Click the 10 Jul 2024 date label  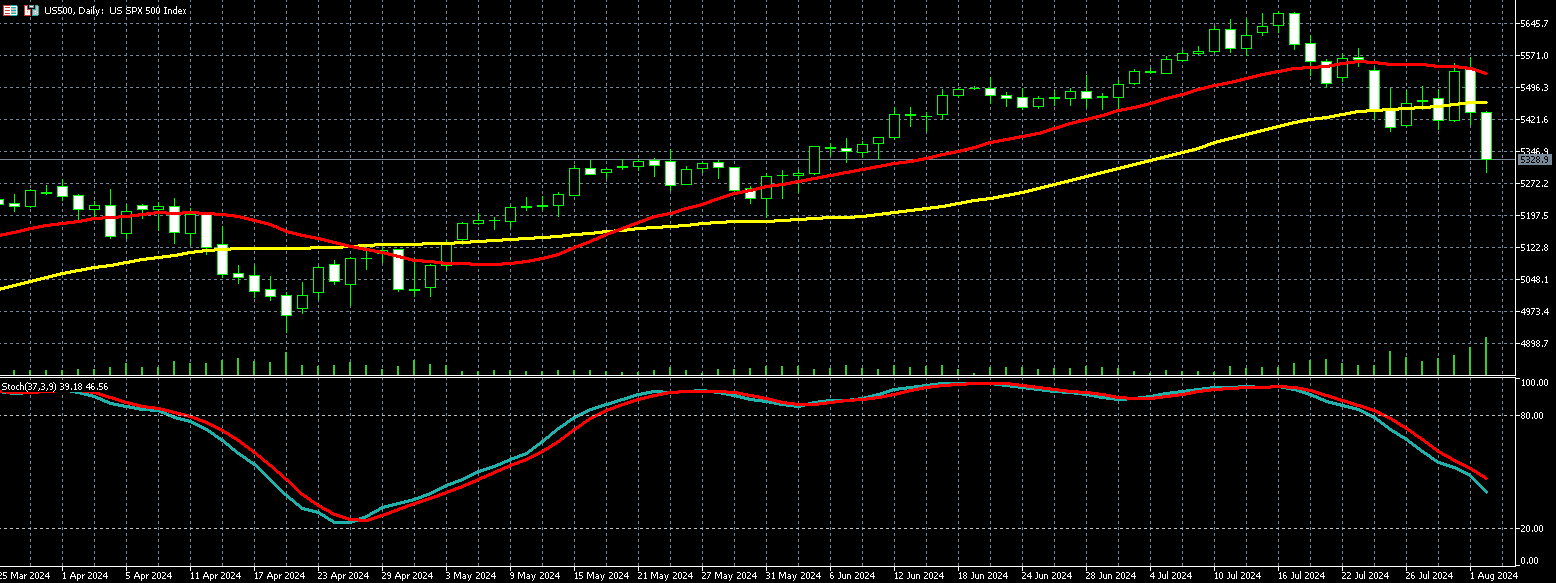pos(1237,575)
